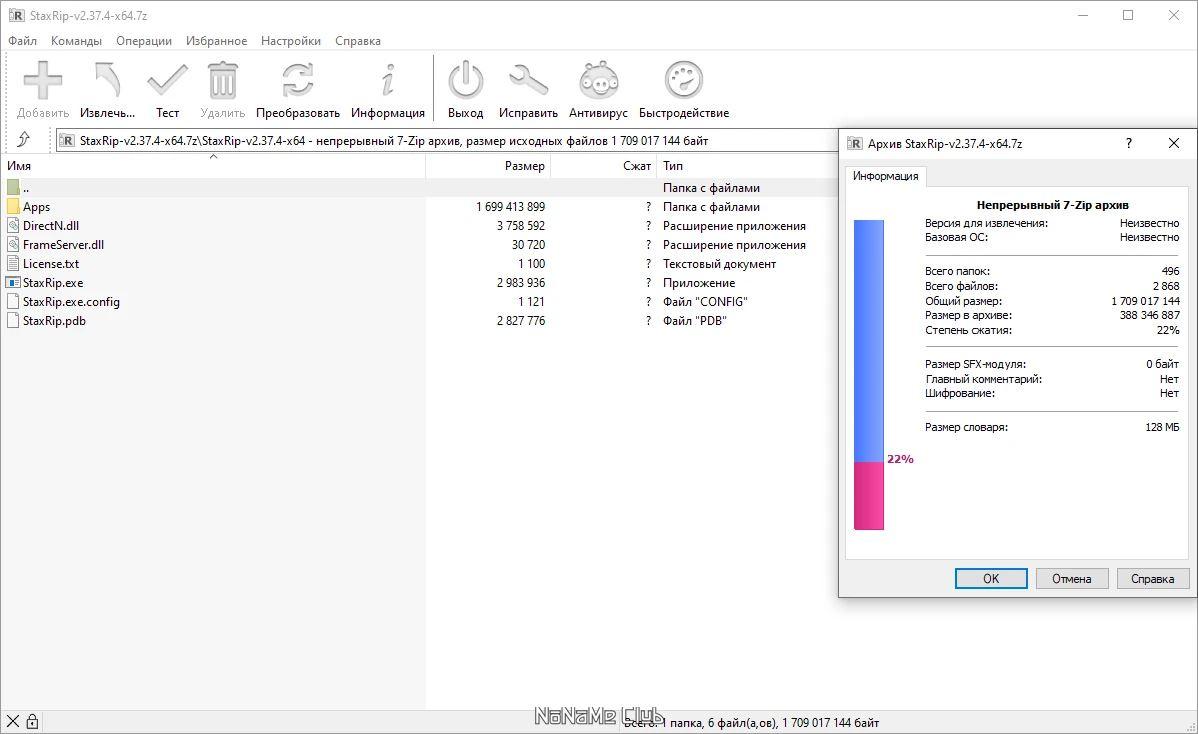Screen dimensions: 1198x734
Task: Click the Справка button in dialog
Action: 1152,578
